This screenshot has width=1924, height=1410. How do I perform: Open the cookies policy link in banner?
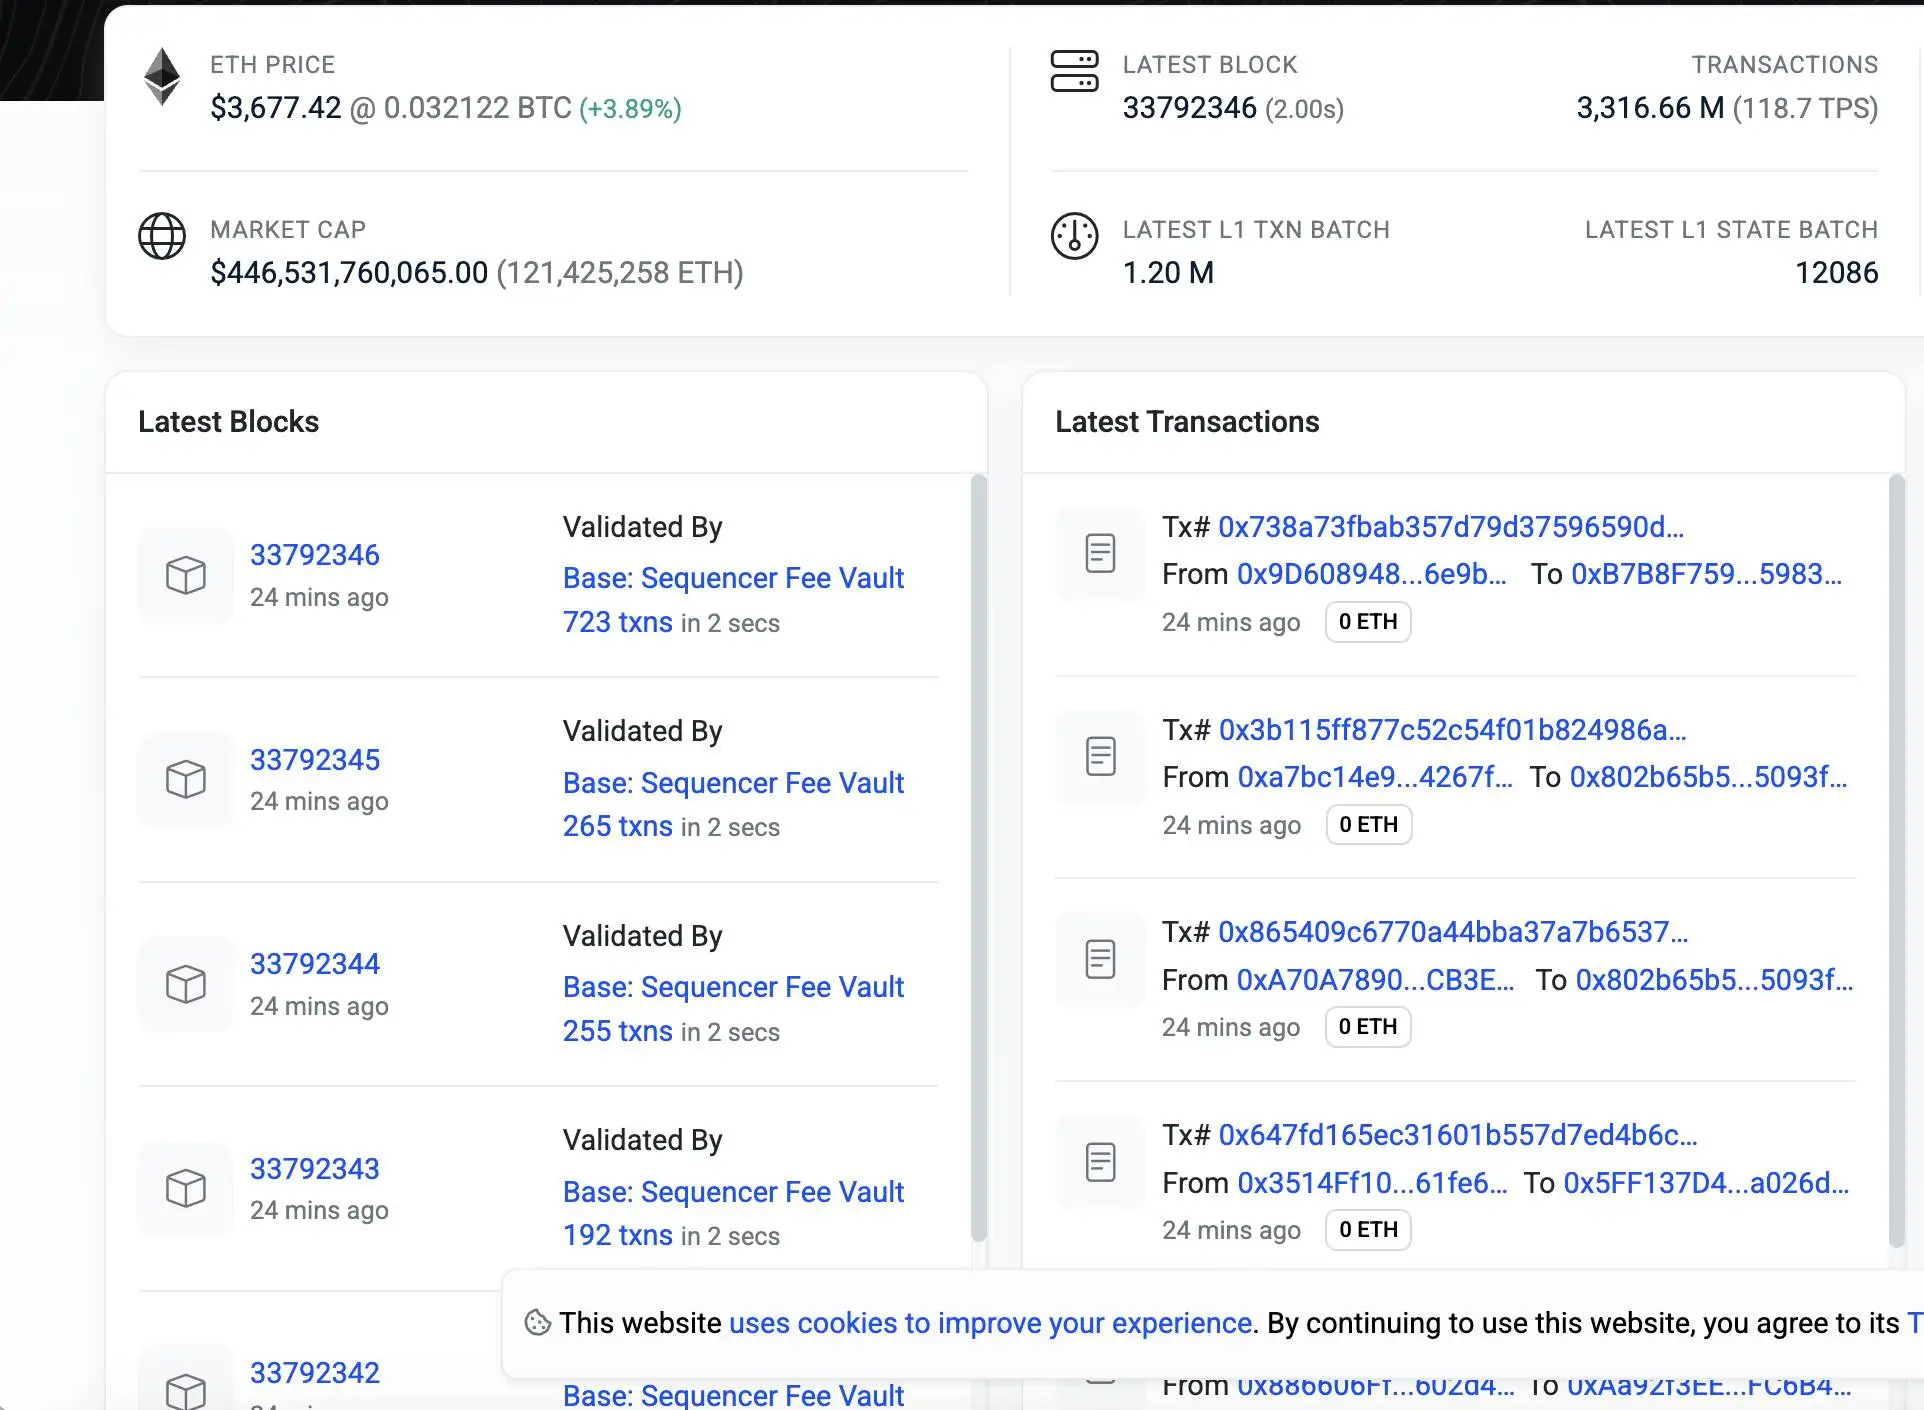[x=990, y=1323]
